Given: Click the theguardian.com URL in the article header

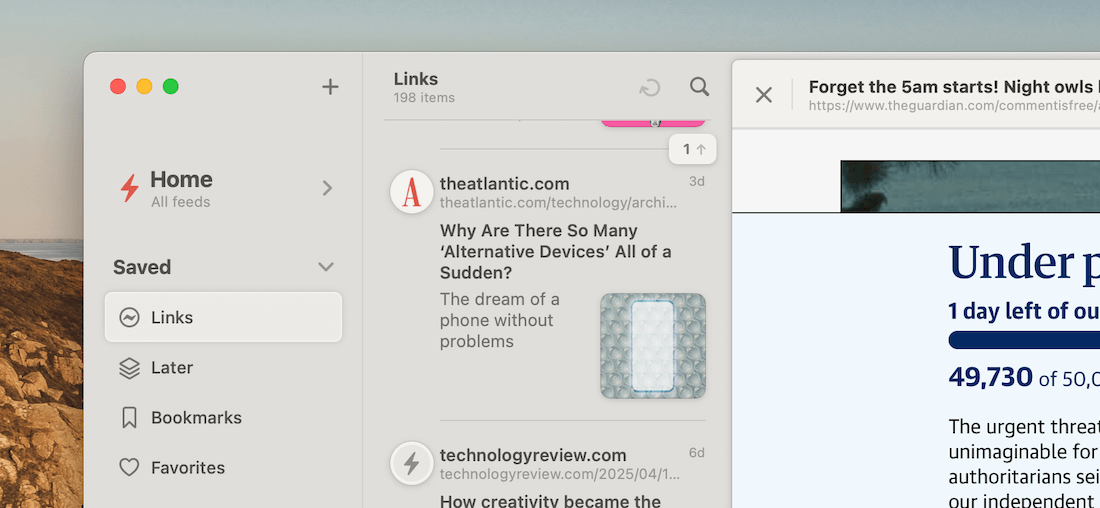Looking at the screenshot, I should click(950, 105).
